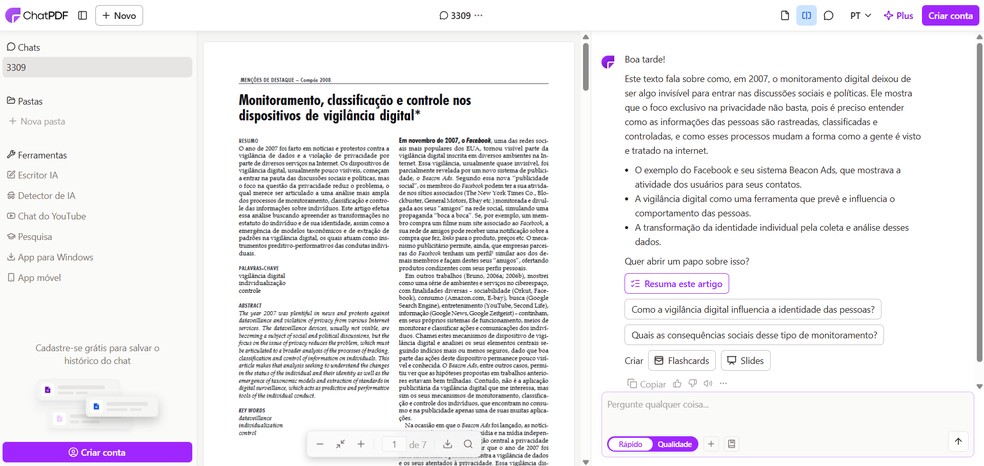984x466 pixels.
Task: Select Qualidade response mode
Action: pyautogui.click(x=675, y=444)
